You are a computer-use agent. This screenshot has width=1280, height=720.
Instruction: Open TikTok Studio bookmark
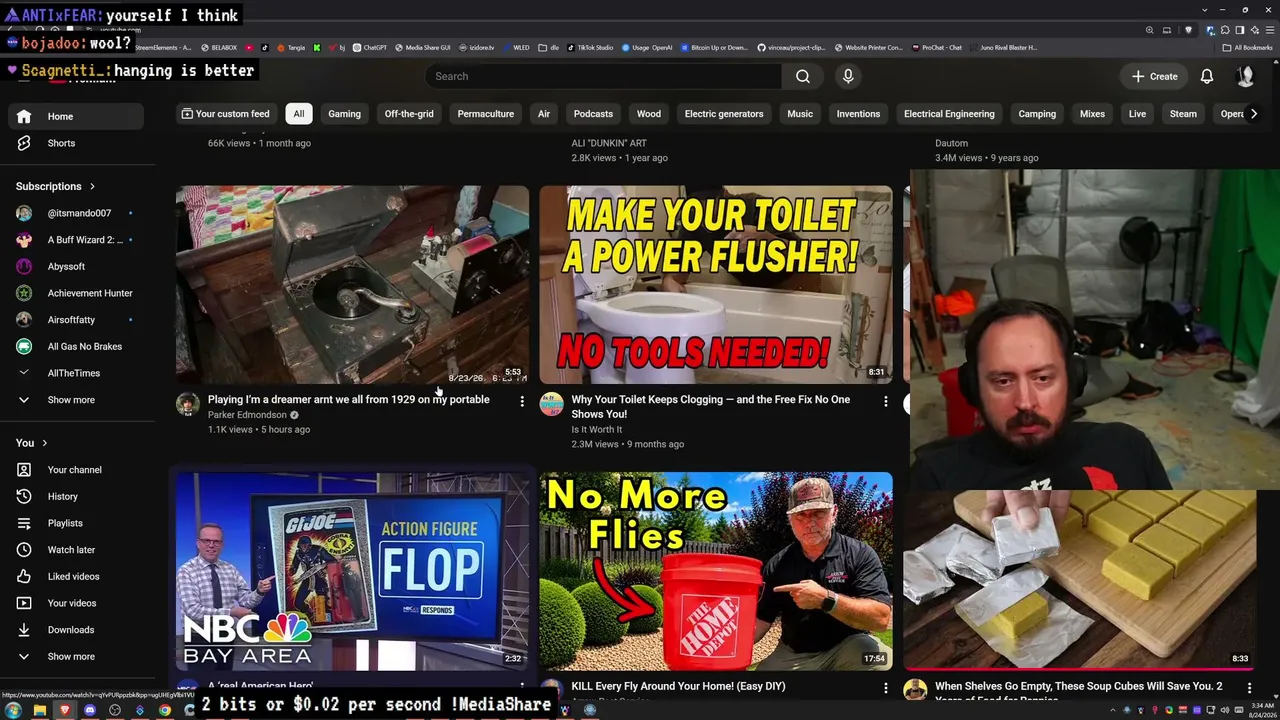(x=590, y=48)
